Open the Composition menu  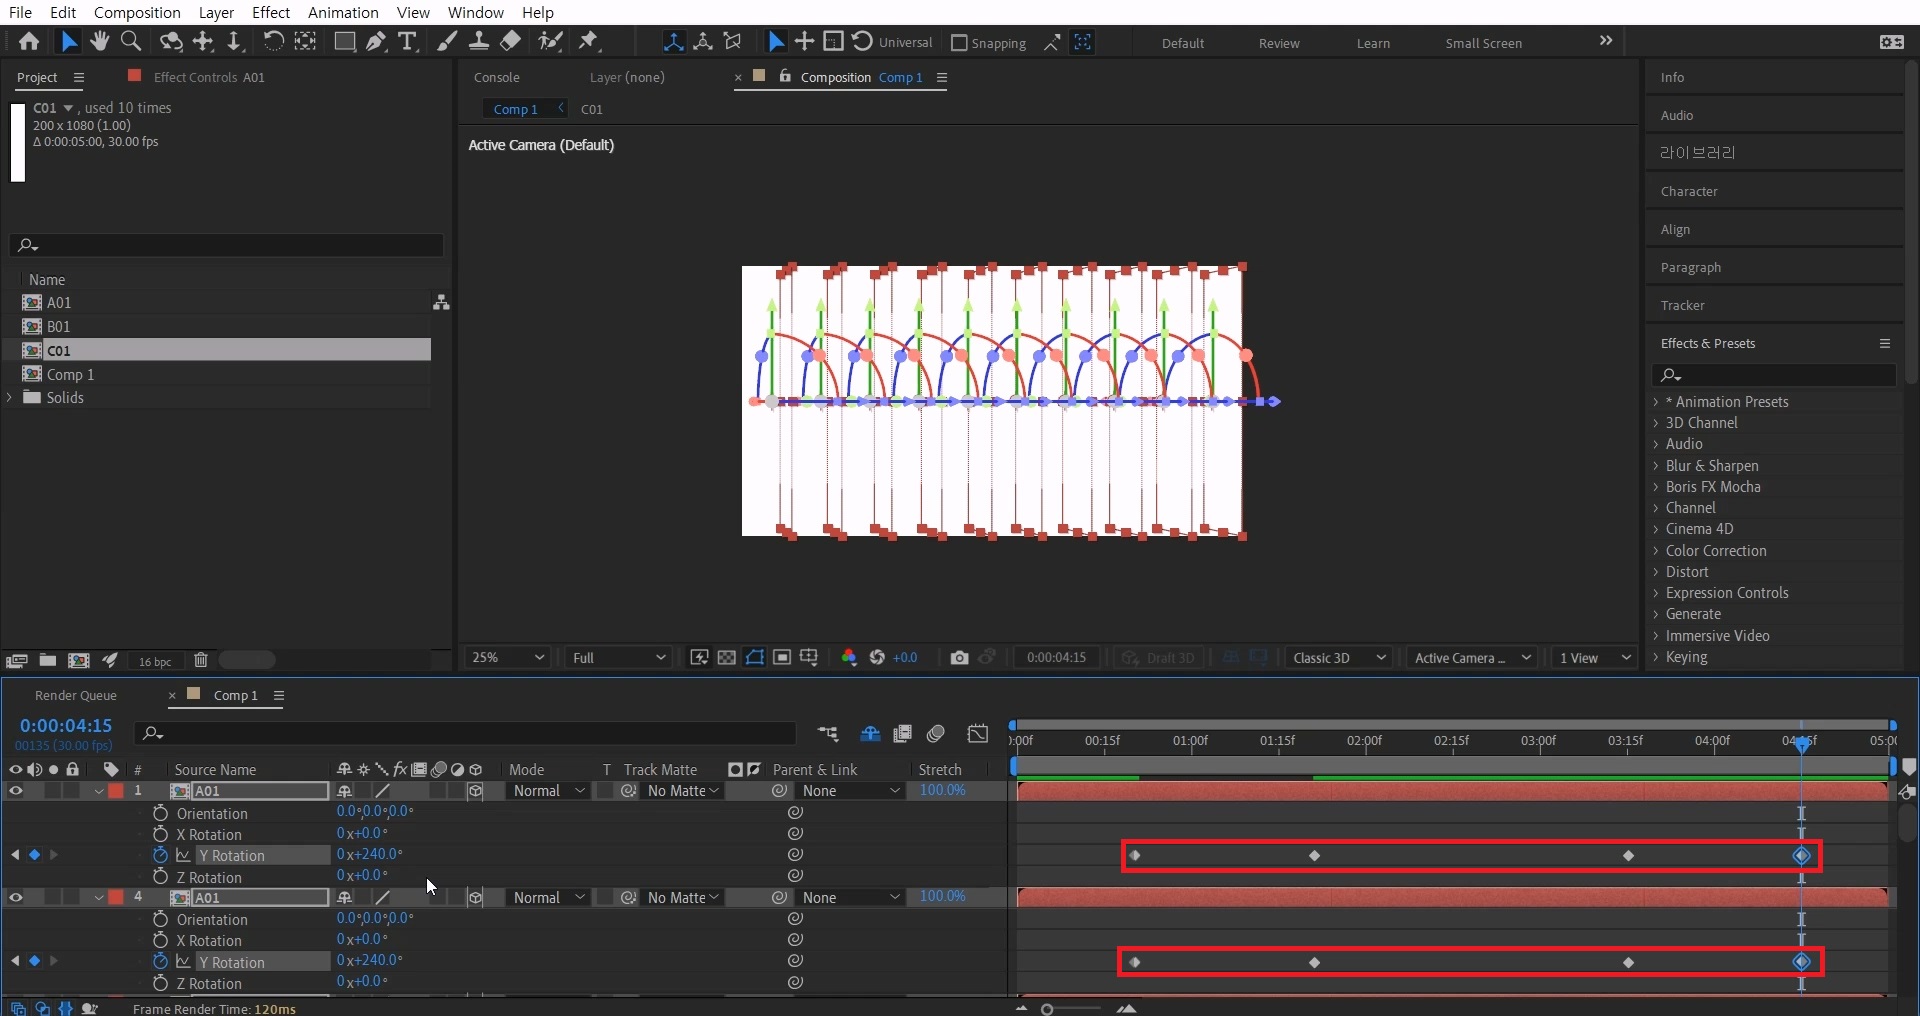[x=137, y=12]
